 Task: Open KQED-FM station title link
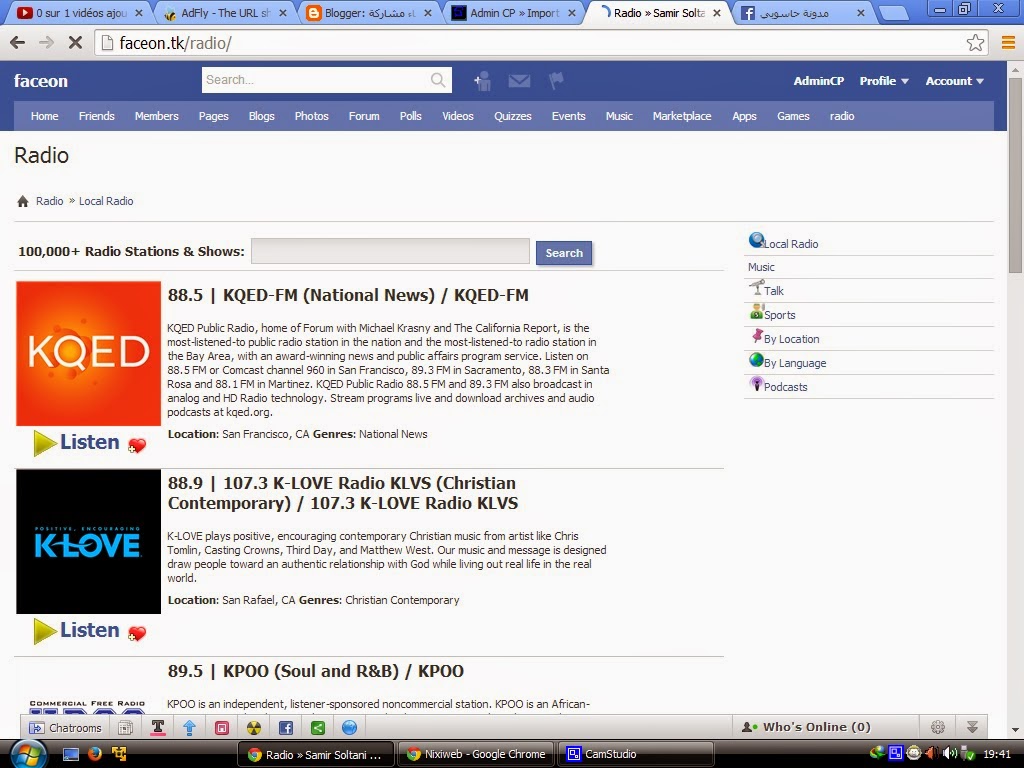coord(348,295)
